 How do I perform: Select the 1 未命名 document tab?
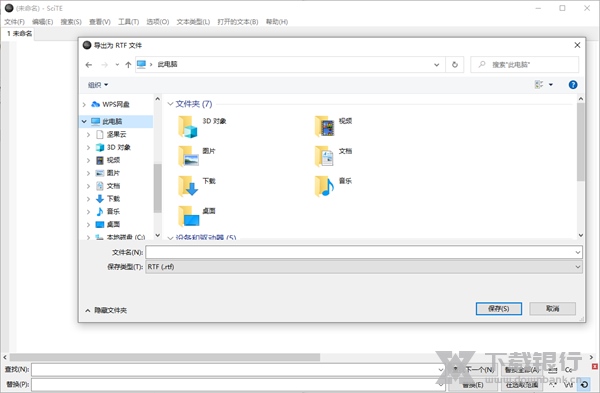click(19, 34)
